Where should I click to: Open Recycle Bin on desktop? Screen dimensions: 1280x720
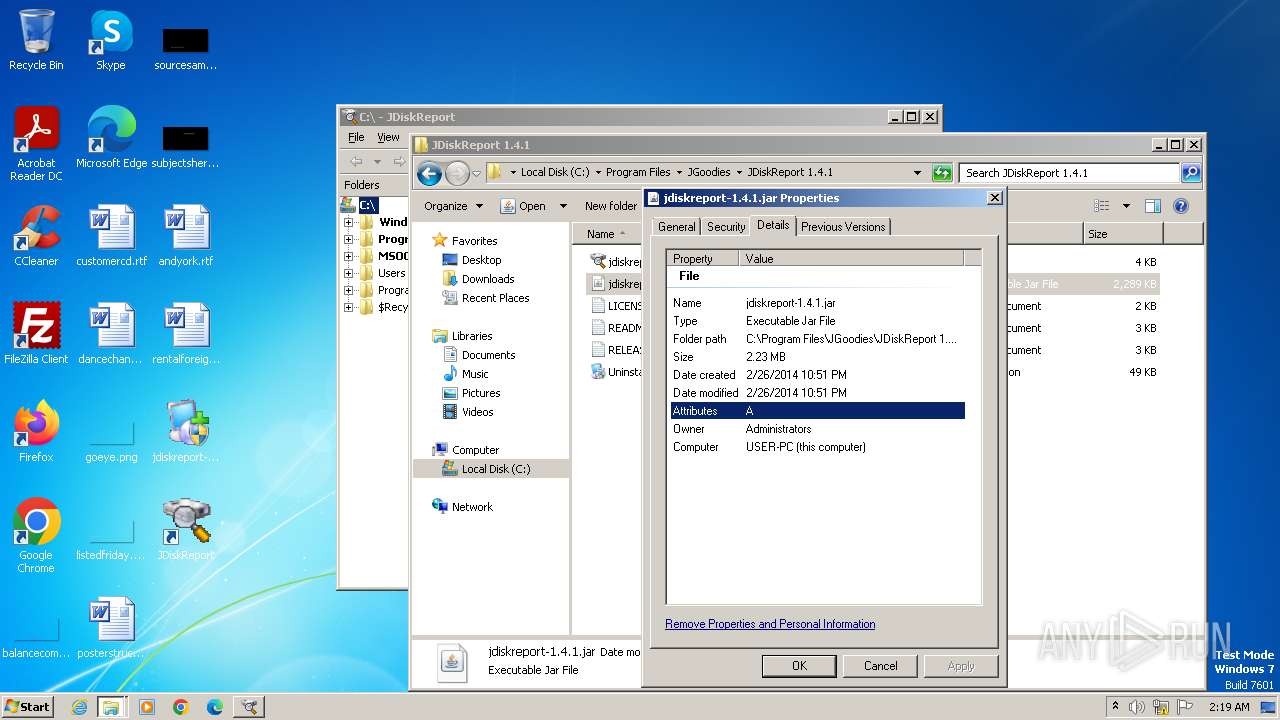coord(36,41)
